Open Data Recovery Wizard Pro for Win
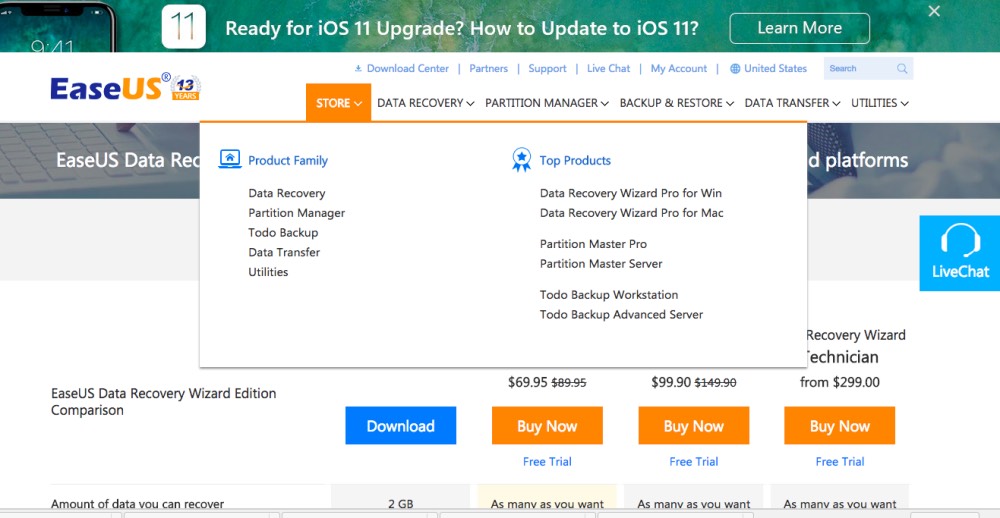The width and height of the screenshot is (1000, 518). pos(631,193)
